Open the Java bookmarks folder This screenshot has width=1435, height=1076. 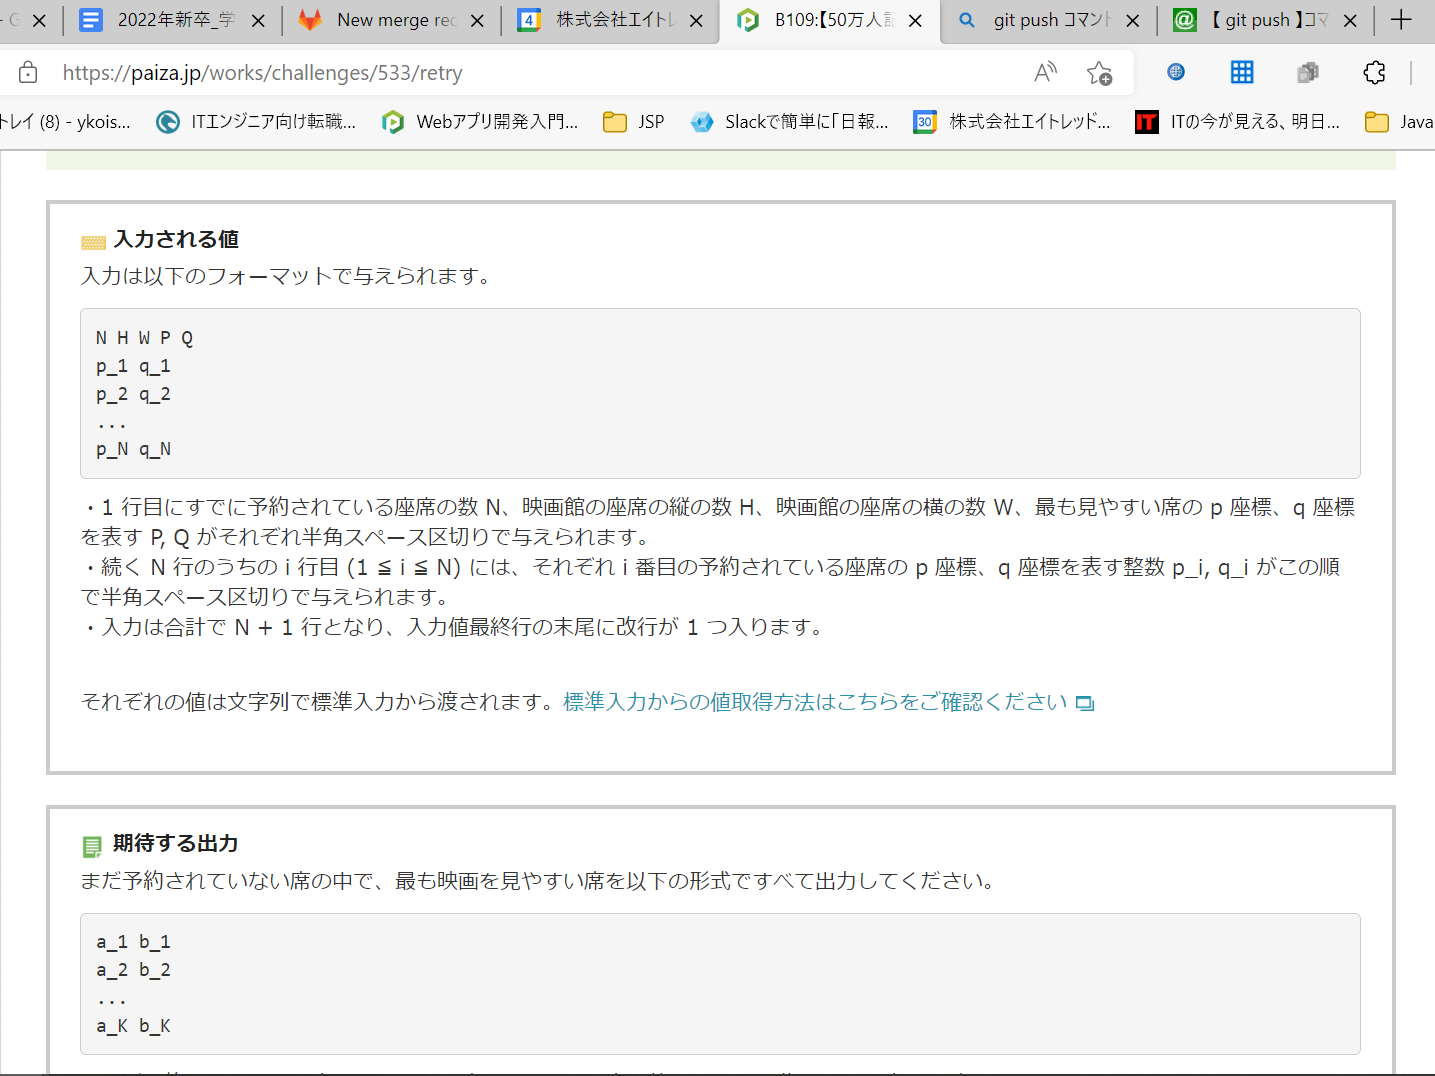(1400, 122)
